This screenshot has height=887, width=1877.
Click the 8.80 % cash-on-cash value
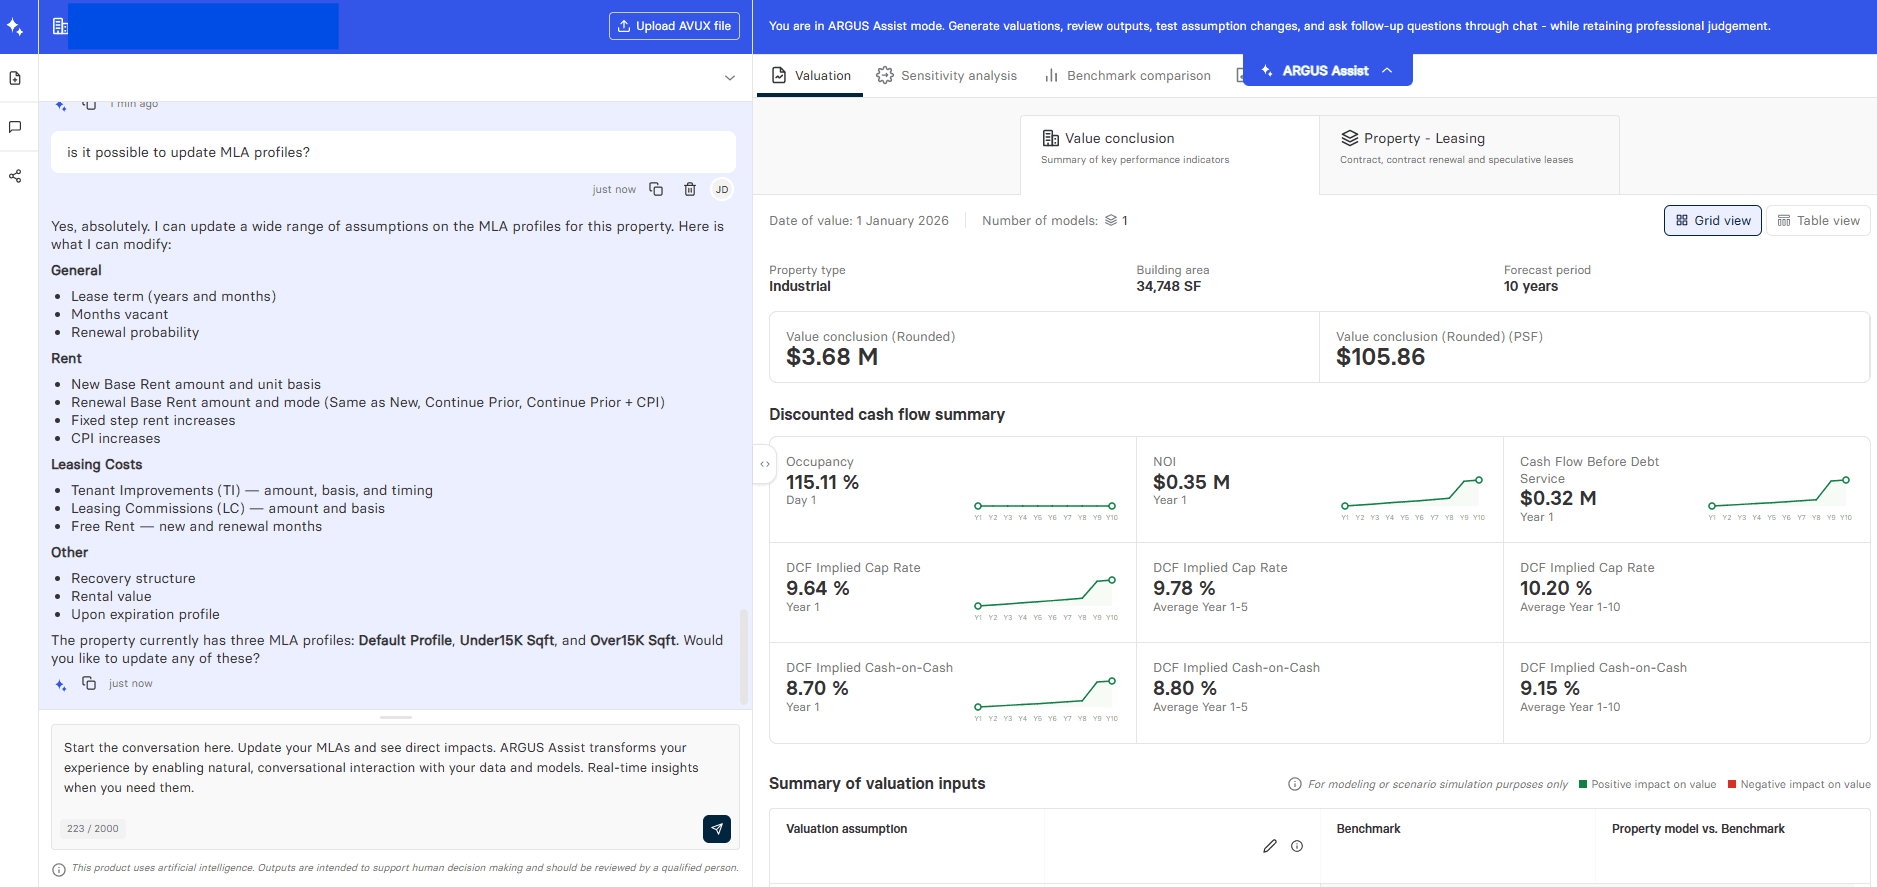1185,688
